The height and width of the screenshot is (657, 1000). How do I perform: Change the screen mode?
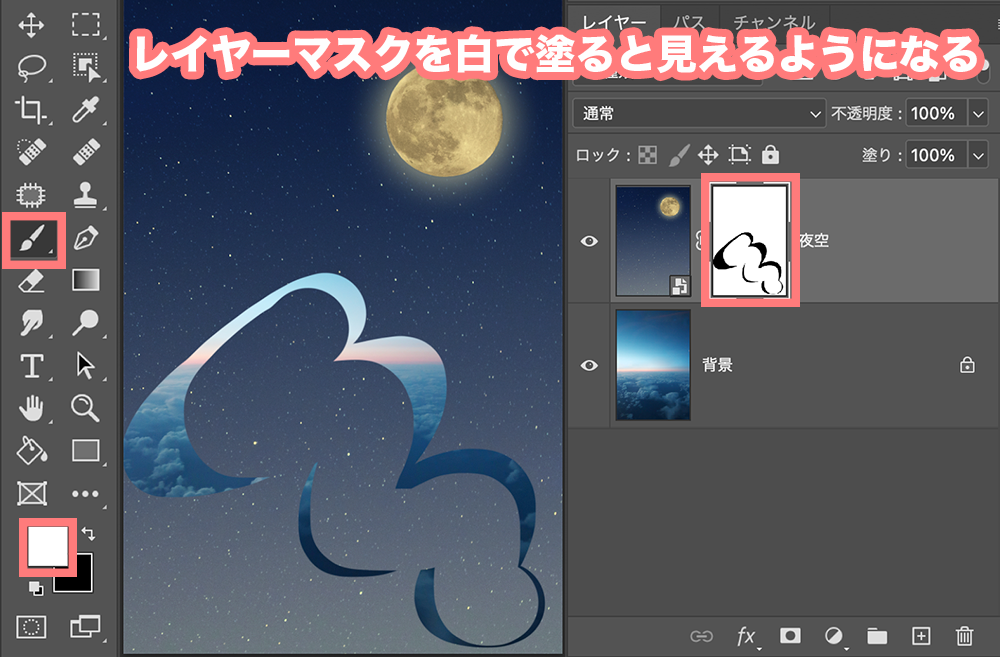pyautogui.click(x=85, y=627)
